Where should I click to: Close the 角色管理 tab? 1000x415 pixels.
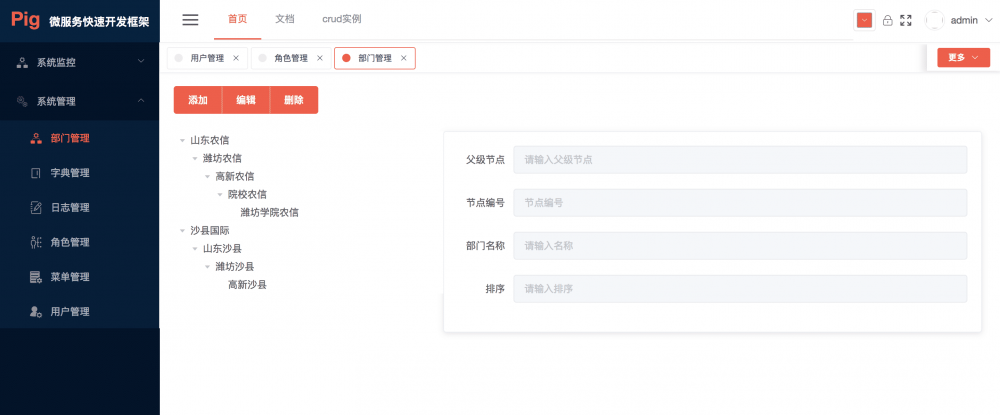point(320,58)
